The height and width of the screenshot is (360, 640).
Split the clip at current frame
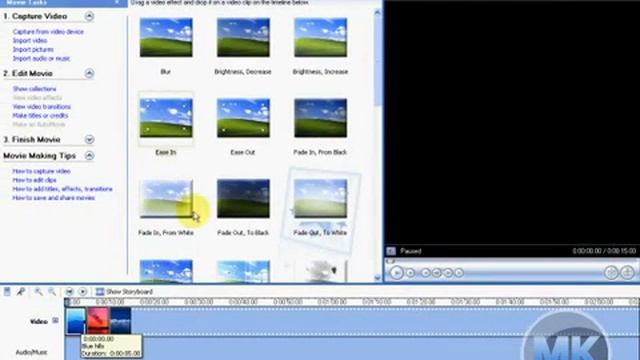click(611, 273)
